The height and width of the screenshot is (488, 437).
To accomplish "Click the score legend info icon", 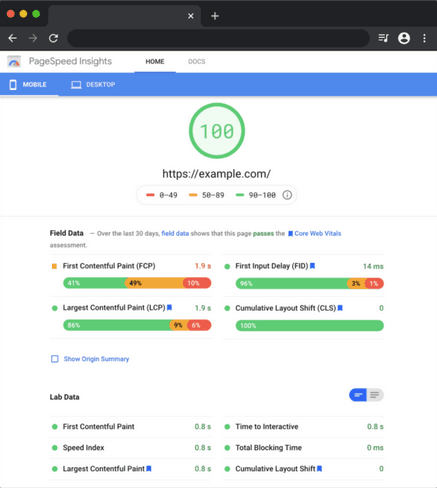I will tap(287, 195).
